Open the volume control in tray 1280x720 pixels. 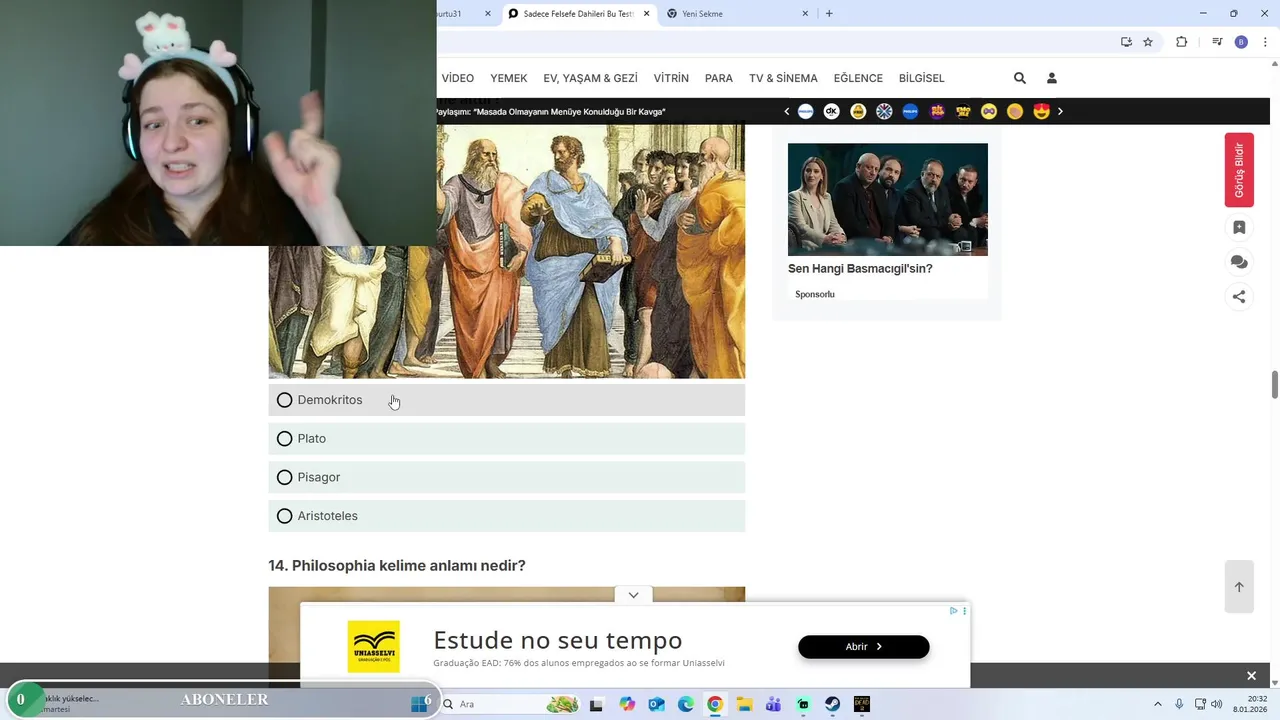click(1217, 704)
